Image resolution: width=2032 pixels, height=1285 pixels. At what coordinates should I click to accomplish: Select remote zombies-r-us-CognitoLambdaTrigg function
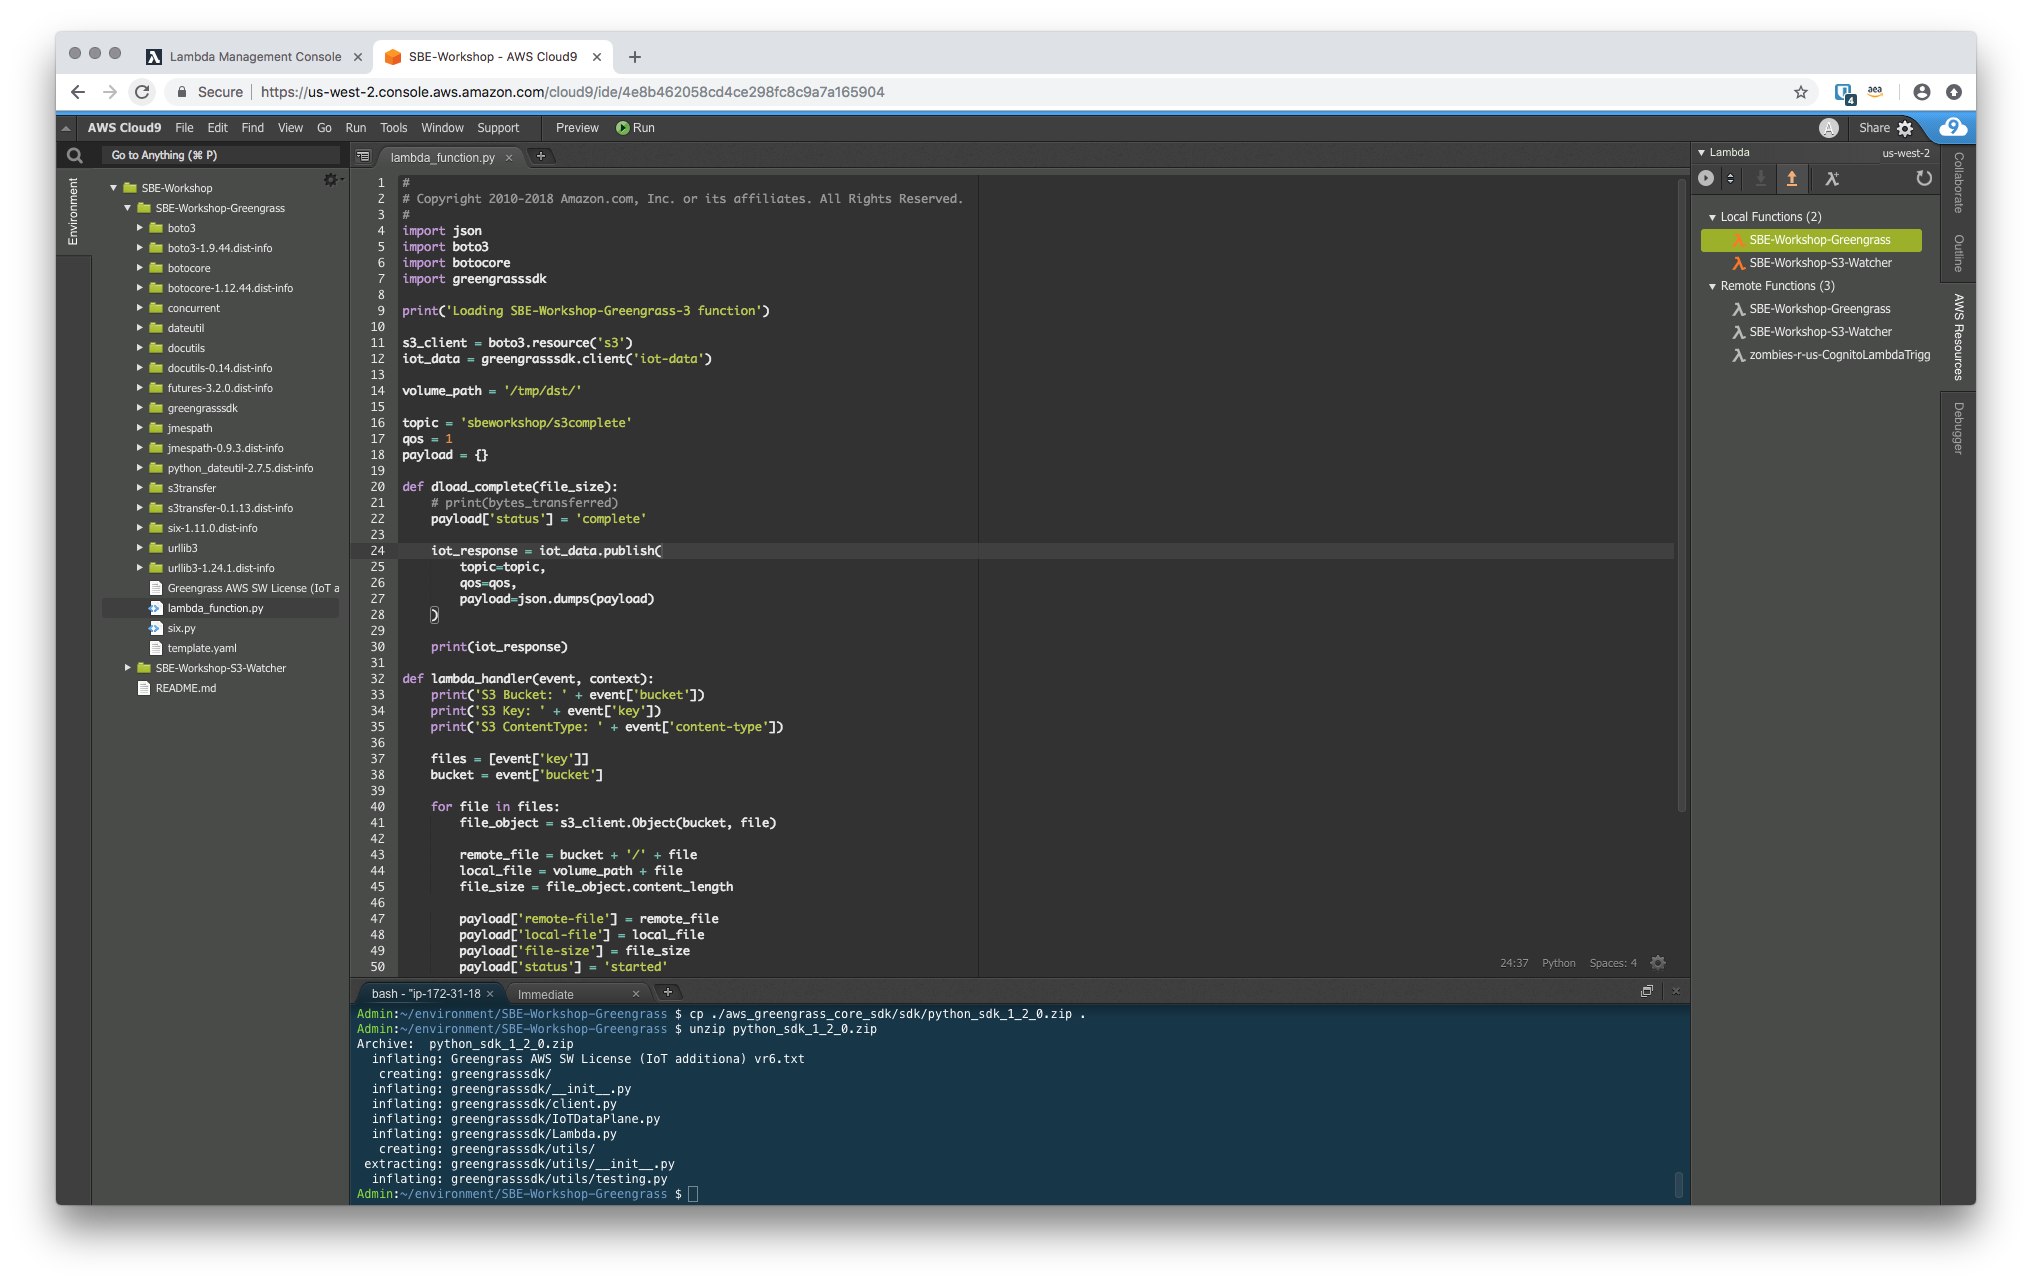(1830, 355)
